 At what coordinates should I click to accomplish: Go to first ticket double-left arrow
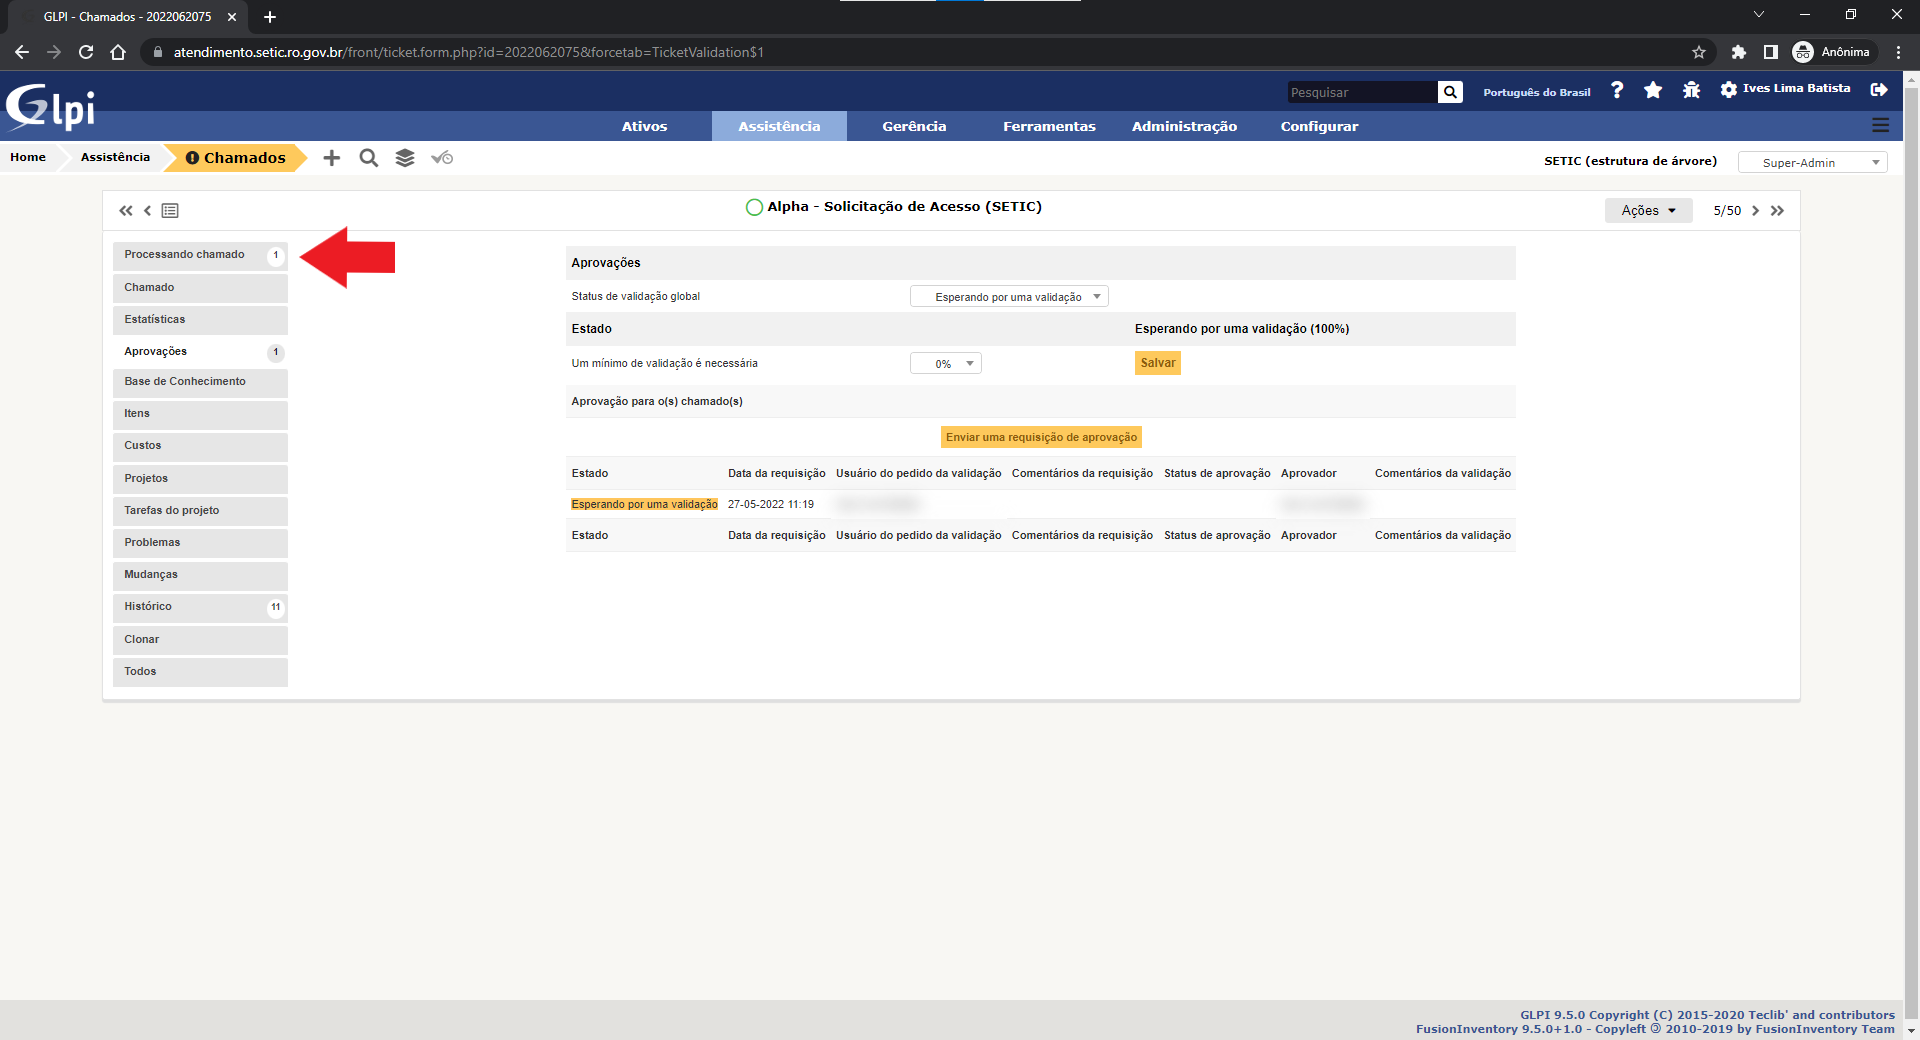click(x=126, y=210)
